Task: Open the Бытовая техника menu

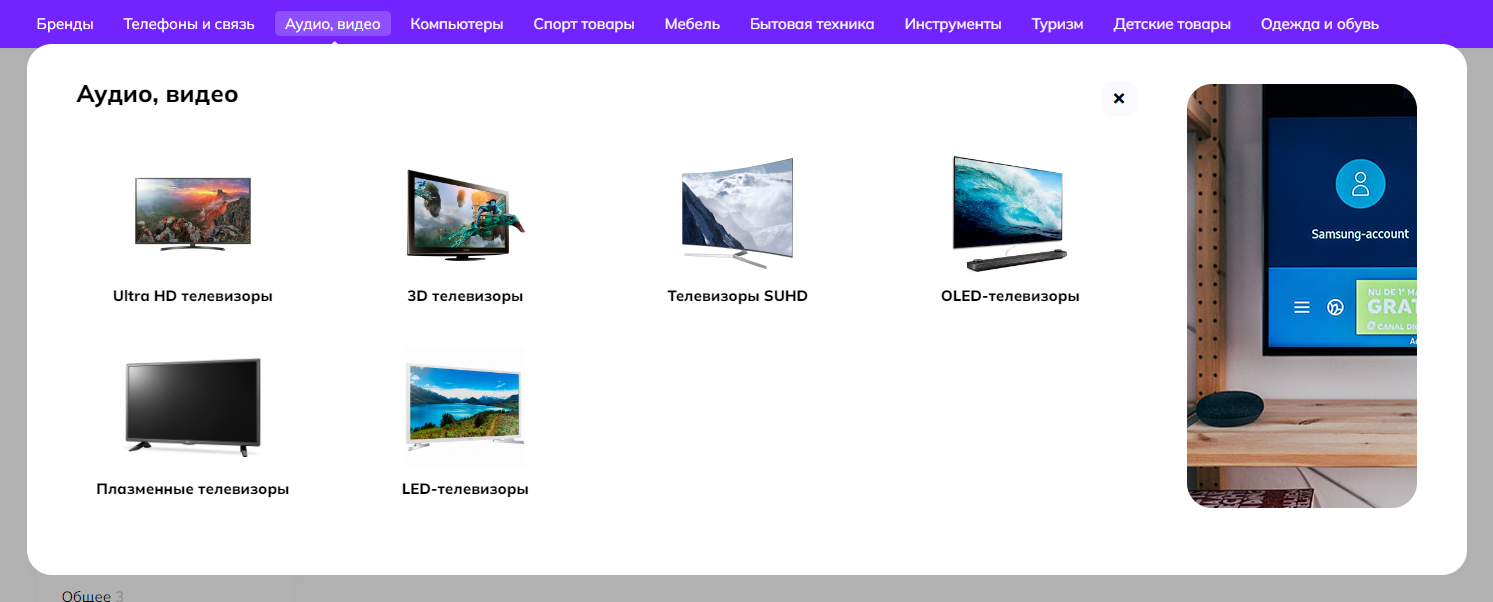Action: click(812, 24)
